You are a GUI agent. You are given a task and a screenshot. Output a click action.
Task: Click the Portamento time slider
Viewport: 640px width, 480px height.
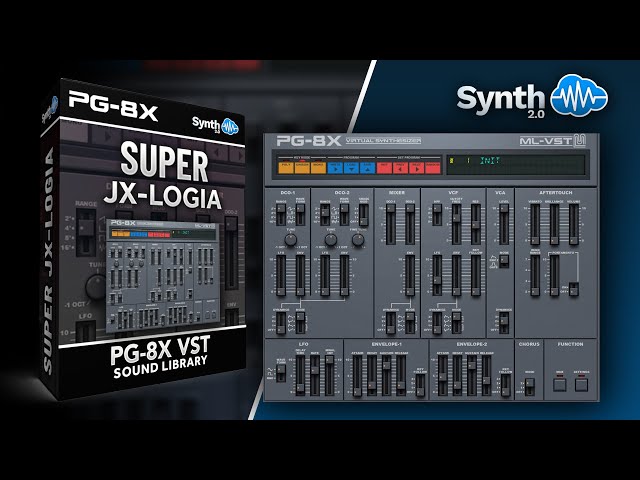coord(554,275)
